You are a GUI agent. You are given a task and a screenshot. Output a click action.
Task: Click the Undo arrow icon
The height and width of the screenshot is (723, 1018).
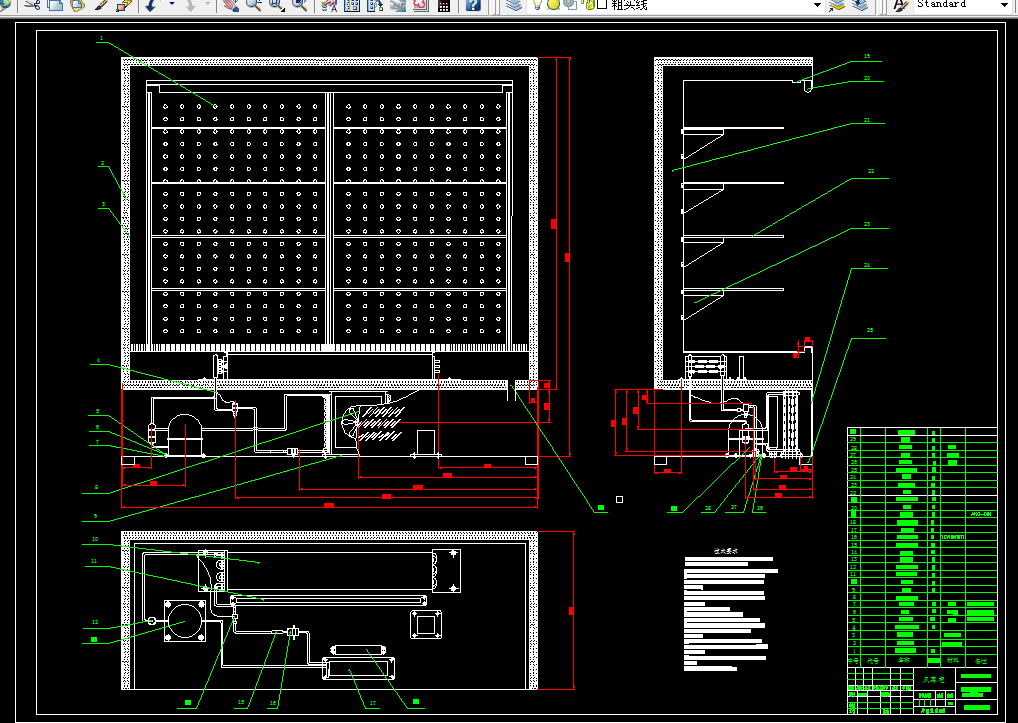151,5
